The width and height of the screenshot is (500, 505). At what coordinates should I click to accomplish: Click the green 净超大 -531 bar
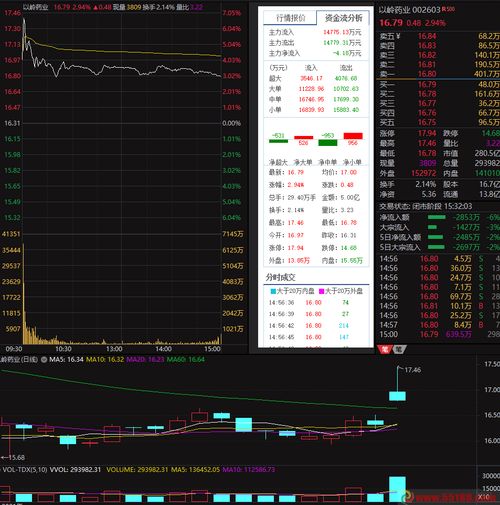[x=278, y=141]
